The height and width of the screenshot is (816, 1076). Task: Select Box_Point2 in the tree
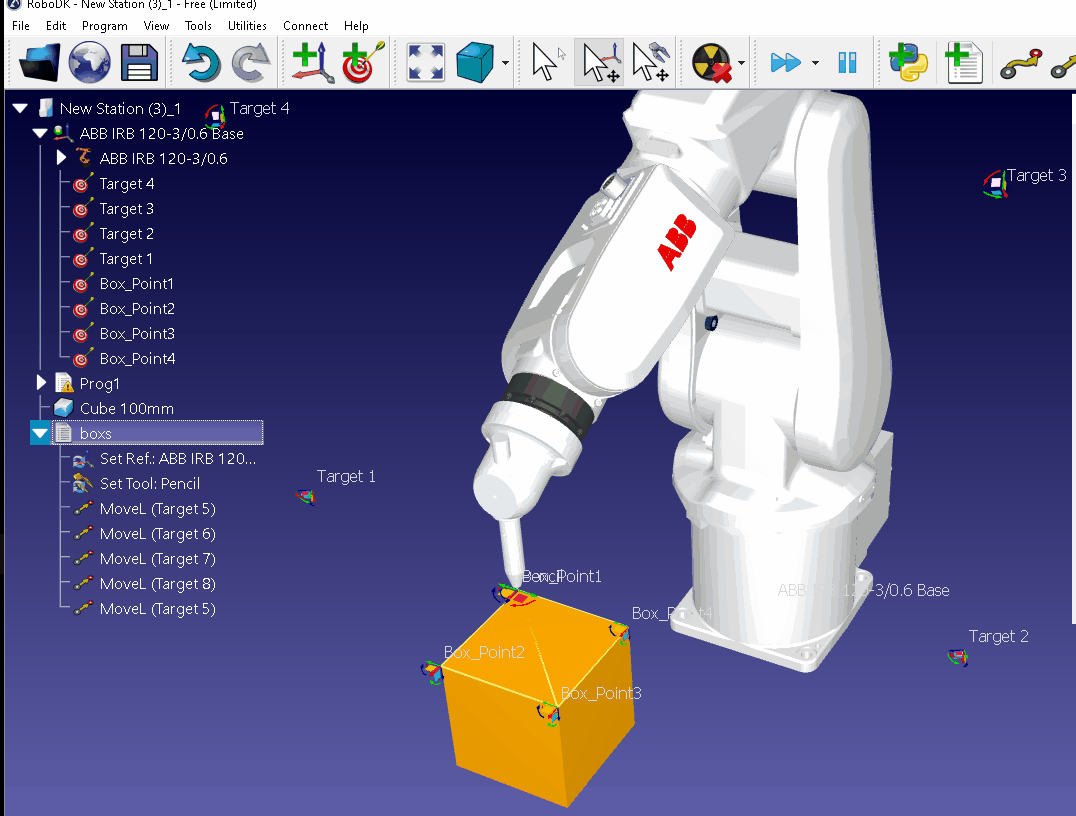137,308
